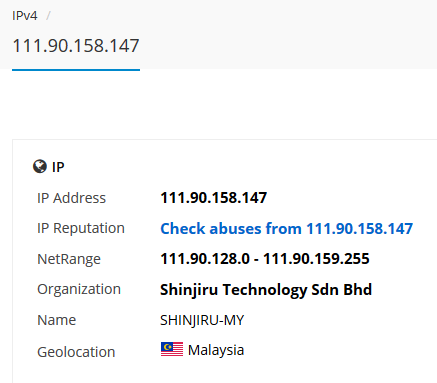The width and height of the screenshot is (437, 383).
Task: Click the Organization label
Action: pos(79,290)
